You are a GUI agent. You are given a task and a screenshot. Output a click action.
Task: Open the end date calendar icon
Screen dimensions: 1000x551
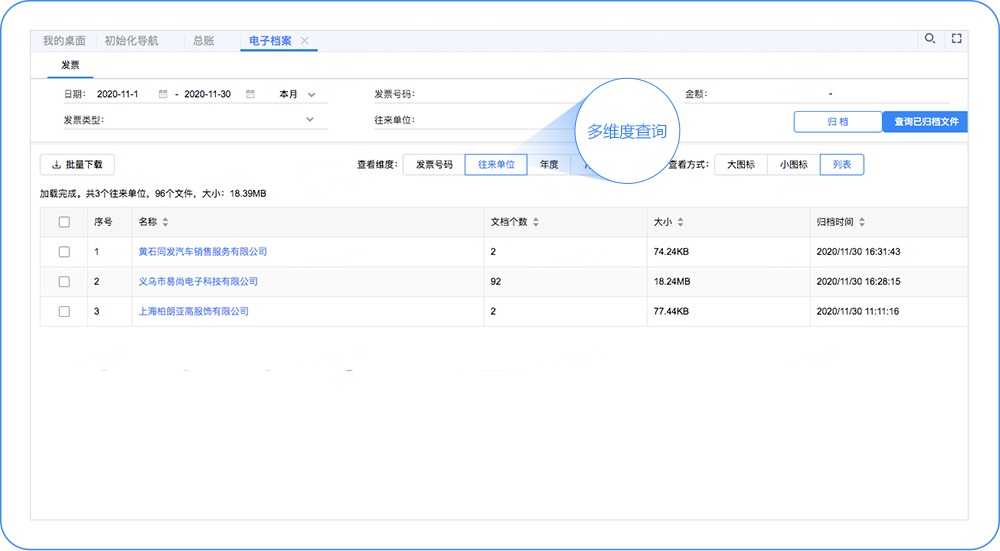tap(250, 94)
